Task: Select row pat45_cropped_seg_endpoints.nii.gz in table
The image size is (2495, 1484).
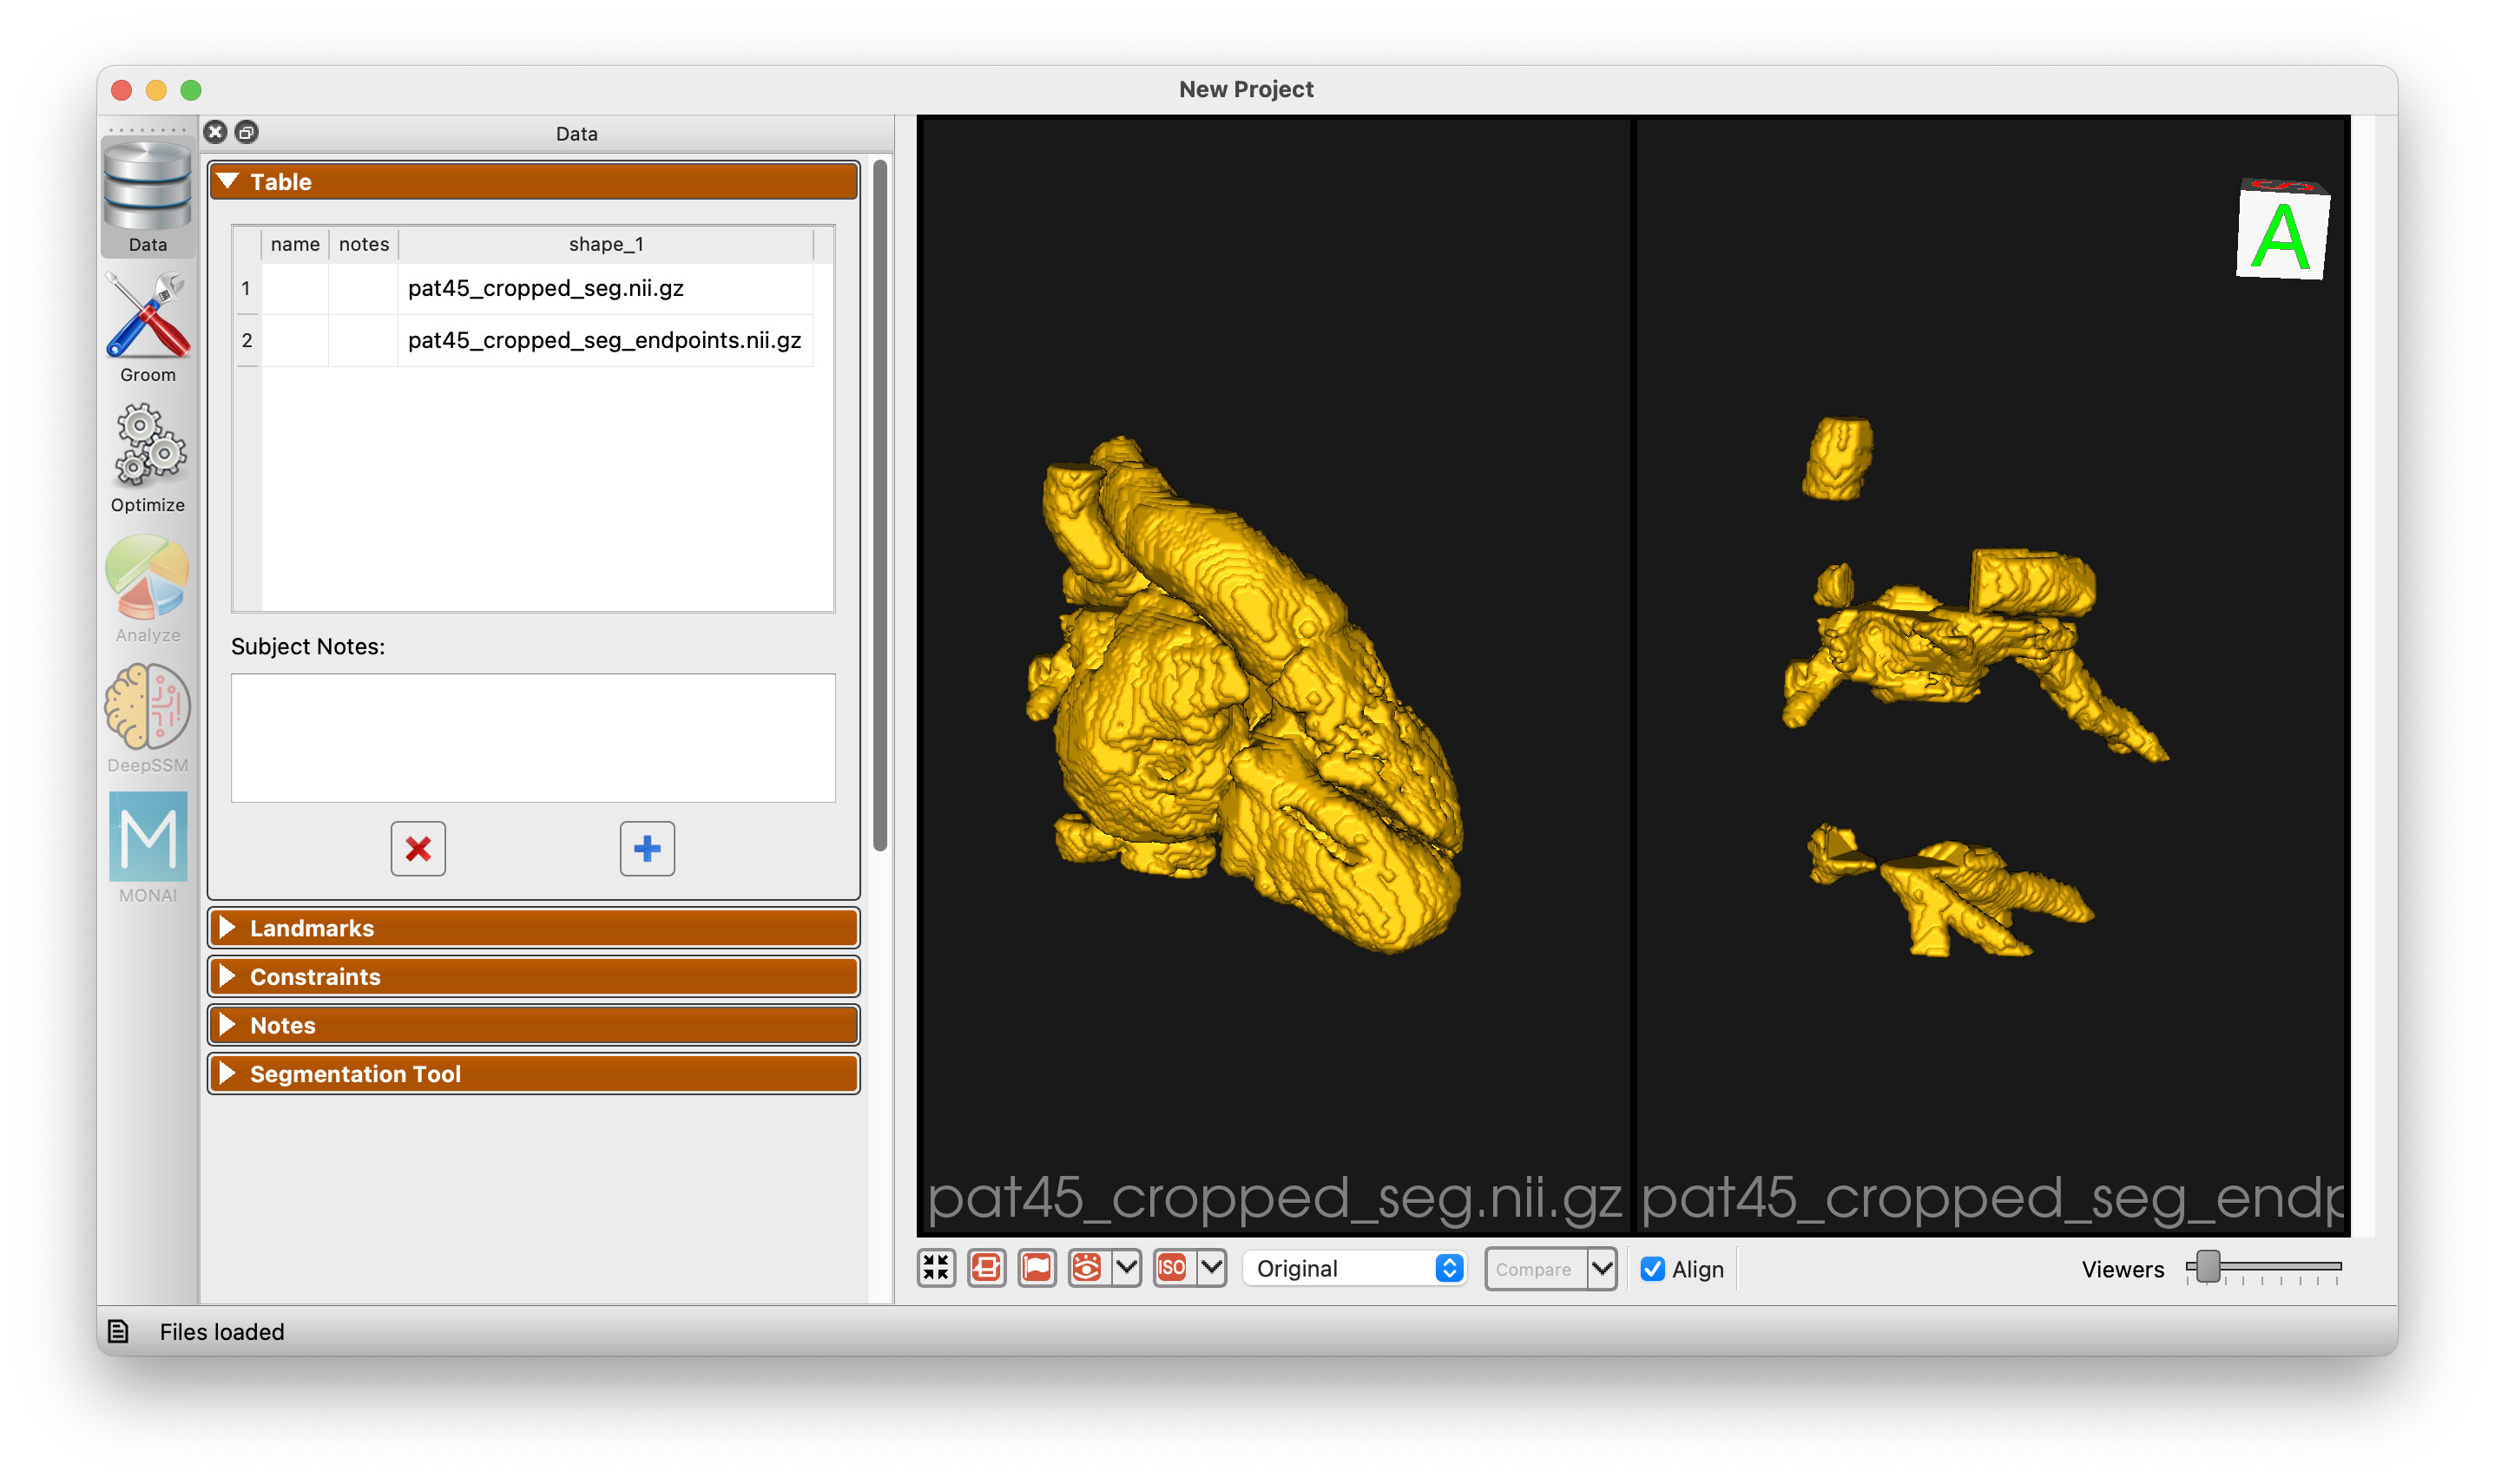Action: (x=603, y=341)
